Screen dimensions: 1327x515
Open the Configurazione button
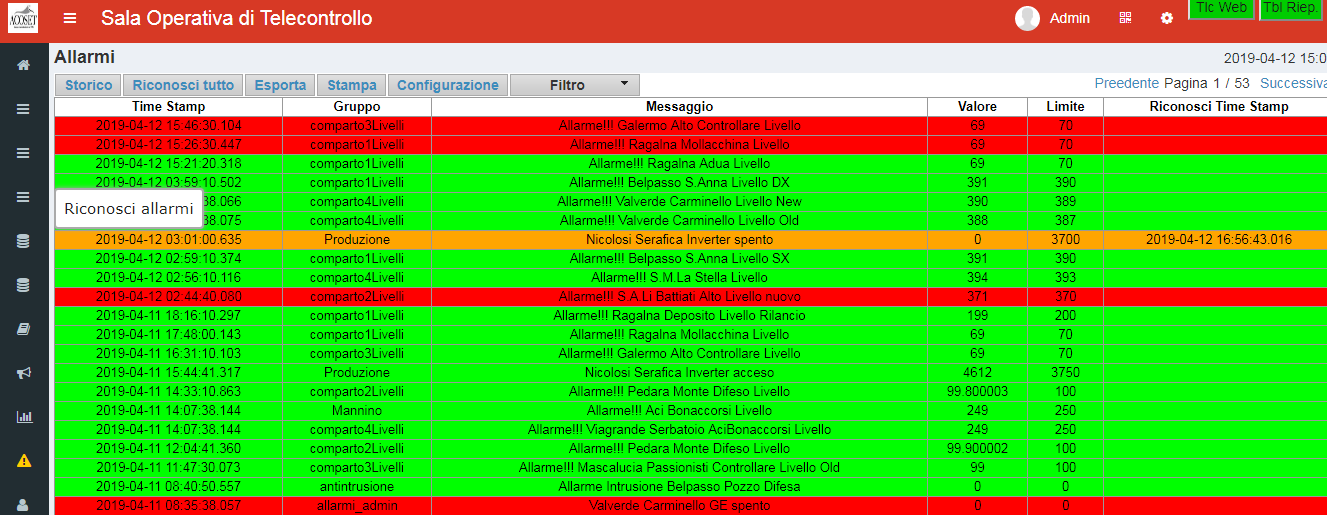coord(448,85)
